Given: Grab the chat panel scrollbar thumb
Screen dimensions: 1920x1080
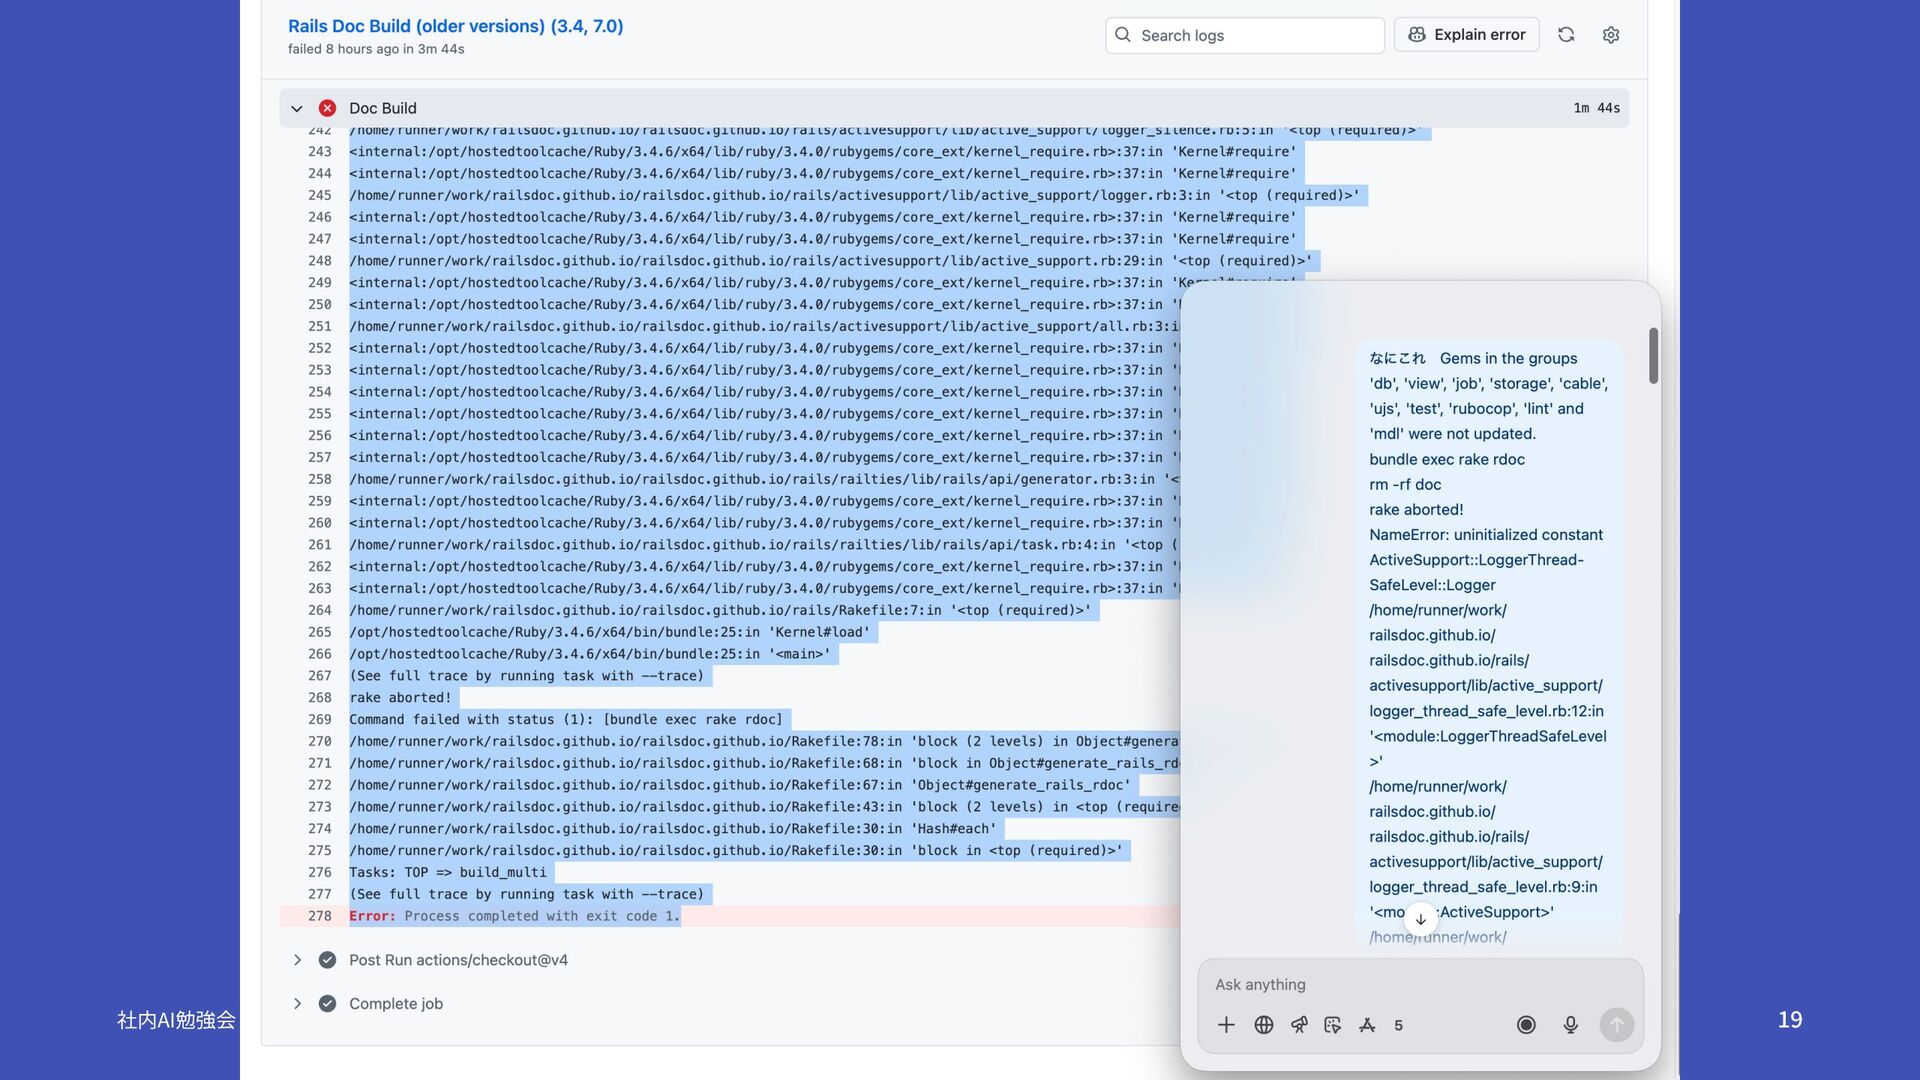Looking at the screenshot, I should [1653, 355].
